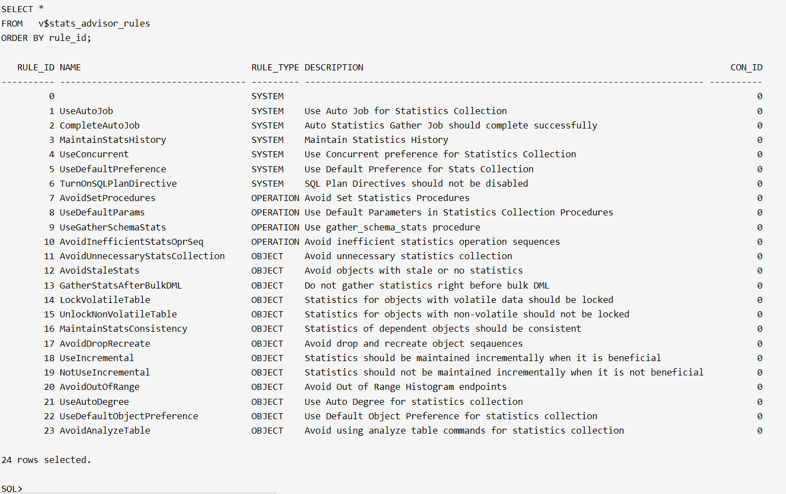Click the AvoidInefficientStatsOprSeq rule name
Viewport: 786px width, 494px height.
pyautogui.click(x=131, y=242)
